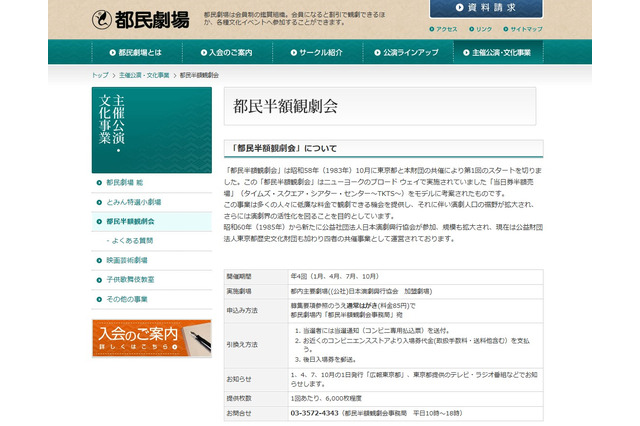
Task: Click the orange 入会のご案内 banner
Action: click(x=152, y=338)
